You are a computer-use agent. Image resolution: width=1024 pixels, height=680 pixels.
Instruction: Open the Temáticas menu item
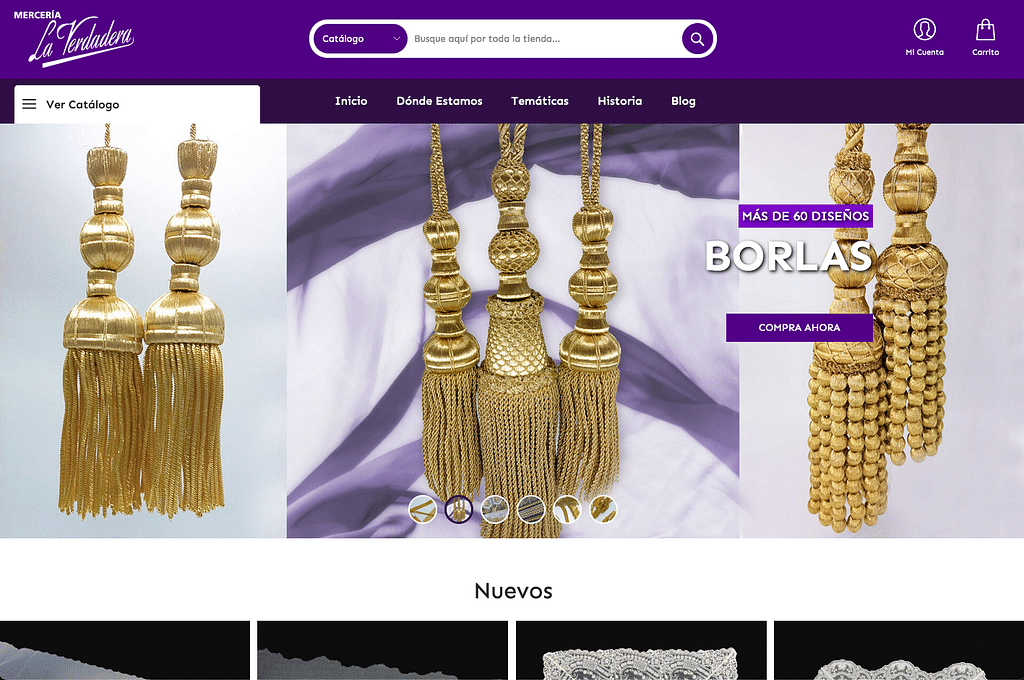539,101
